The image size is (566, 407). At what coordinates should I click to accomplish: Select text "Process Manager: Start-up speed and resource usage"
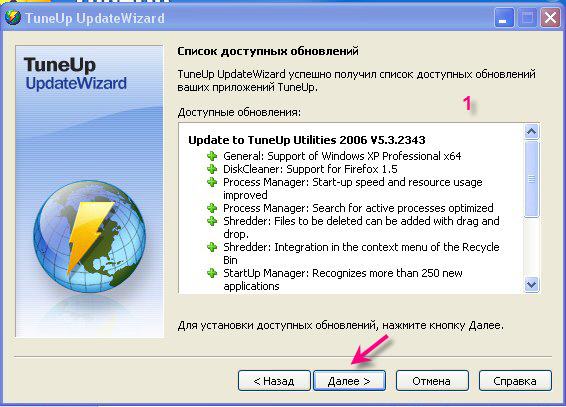click(353, 182)
